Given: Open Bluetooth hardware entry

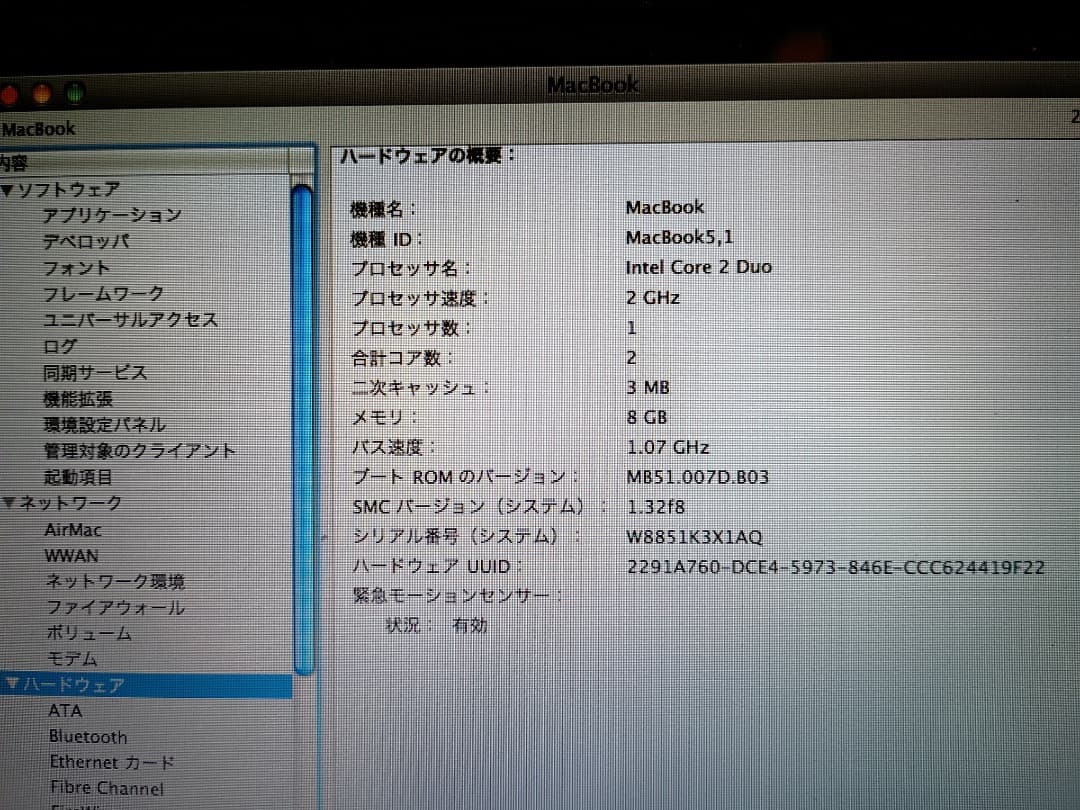Looking at the screenshot, I should tap(88, 736).
